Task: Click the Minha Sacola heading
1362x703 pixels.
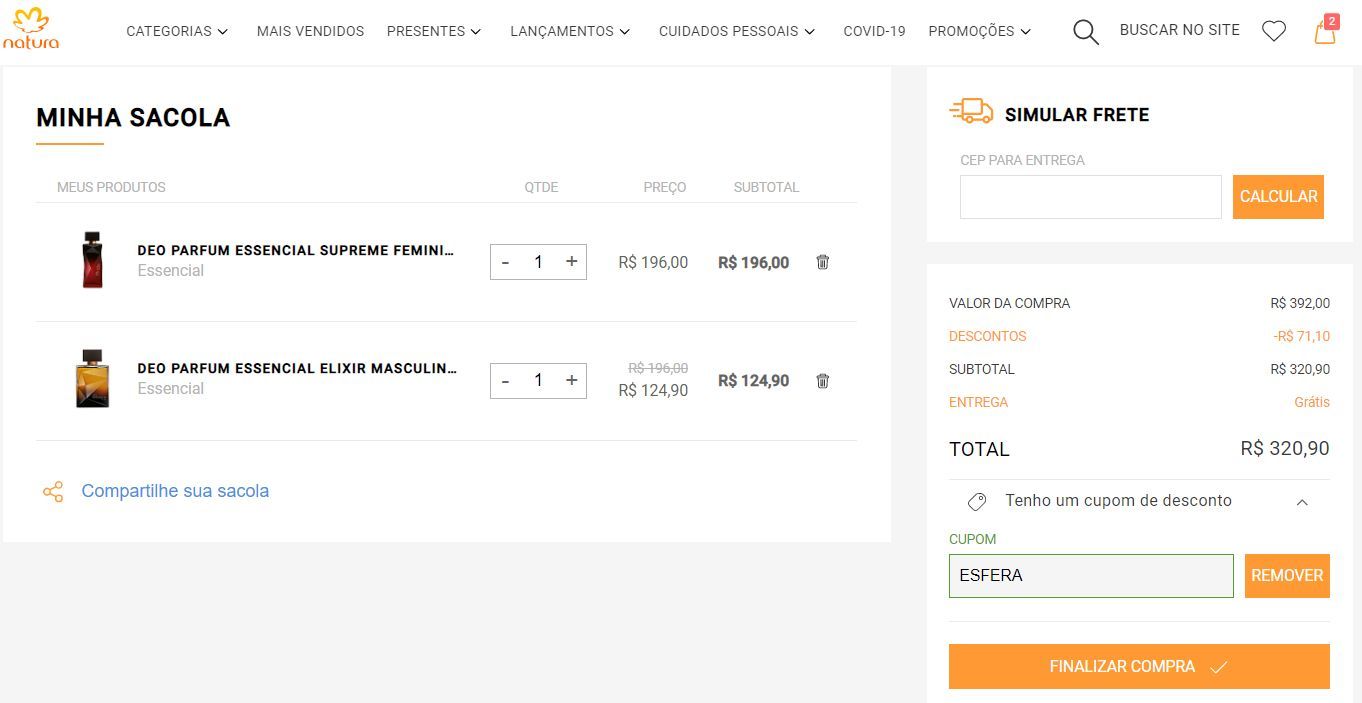Action: pyautogui.click(x=133, y=117)
